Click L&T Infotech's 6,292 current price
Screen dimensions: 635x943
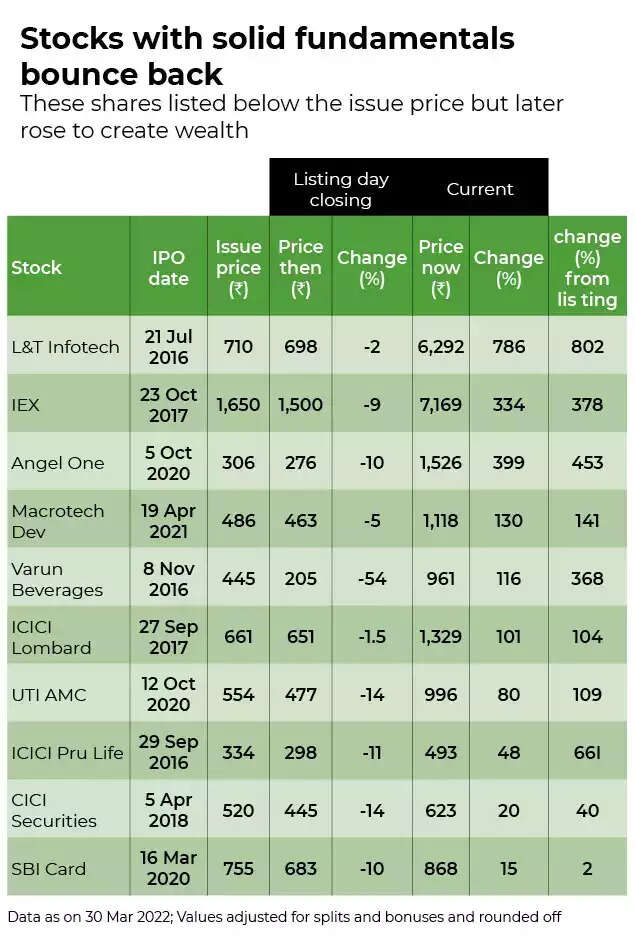tap(440, 347)
